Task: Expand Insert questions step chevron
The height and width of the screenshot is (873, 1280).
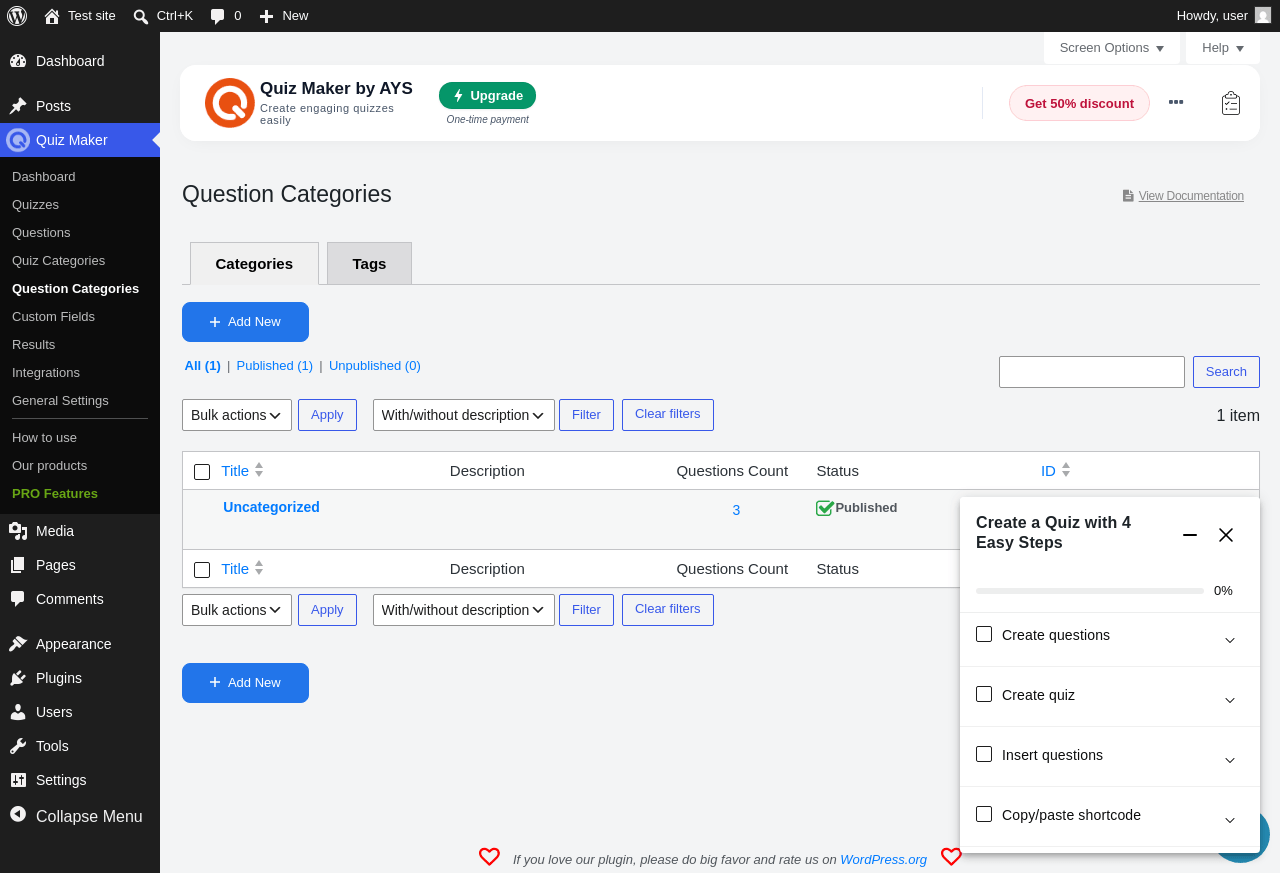Action: tap(1230, 760)
